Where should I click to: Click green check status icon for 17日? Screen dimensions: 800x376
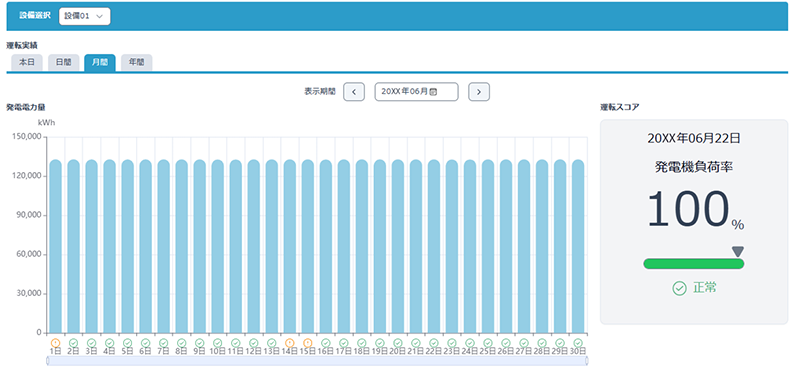point(344,343)
